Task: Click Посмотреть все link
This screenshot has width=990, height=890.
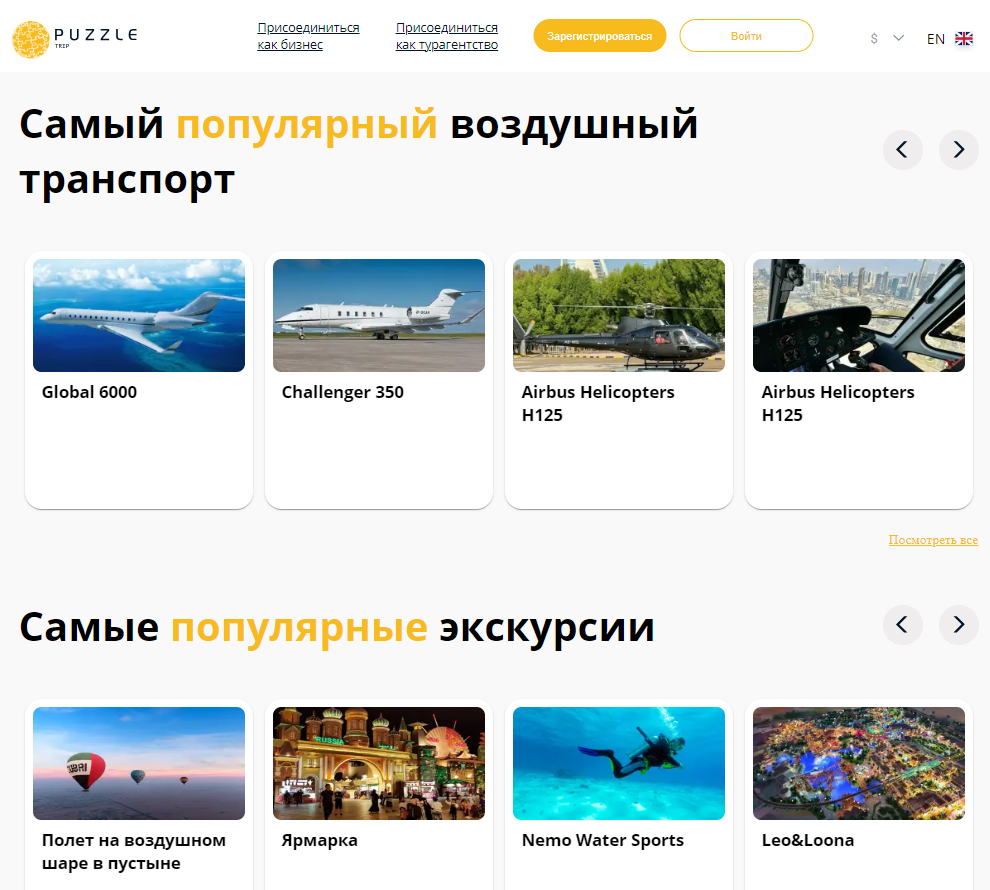Action: tap(933, 540)
